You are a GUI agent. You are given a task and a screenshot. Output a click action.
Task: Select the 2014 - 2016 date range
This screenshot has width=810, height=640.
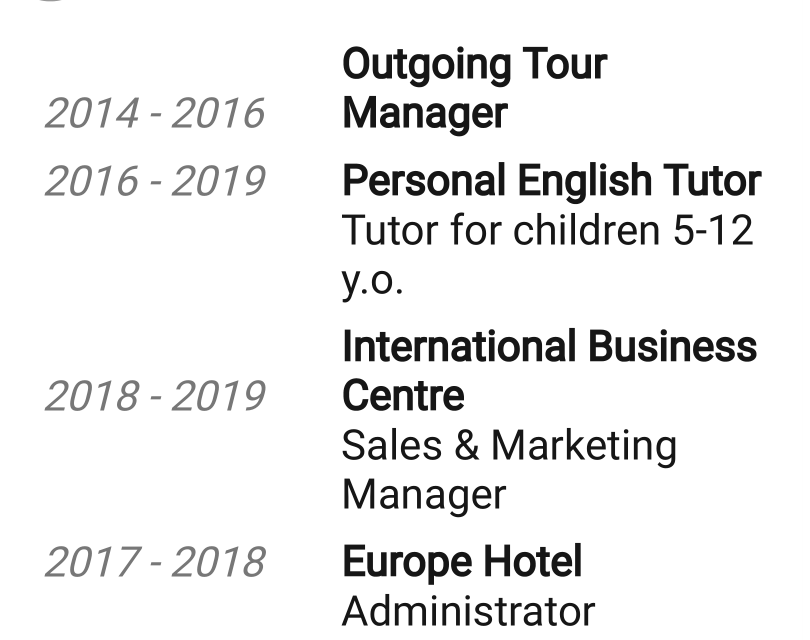click(154, 114)
